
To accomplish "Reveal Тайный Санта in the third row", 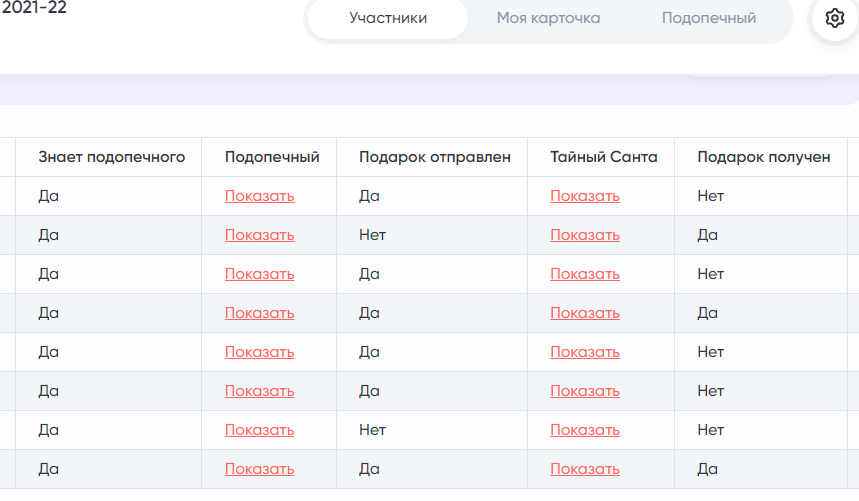I will point(585,274).
